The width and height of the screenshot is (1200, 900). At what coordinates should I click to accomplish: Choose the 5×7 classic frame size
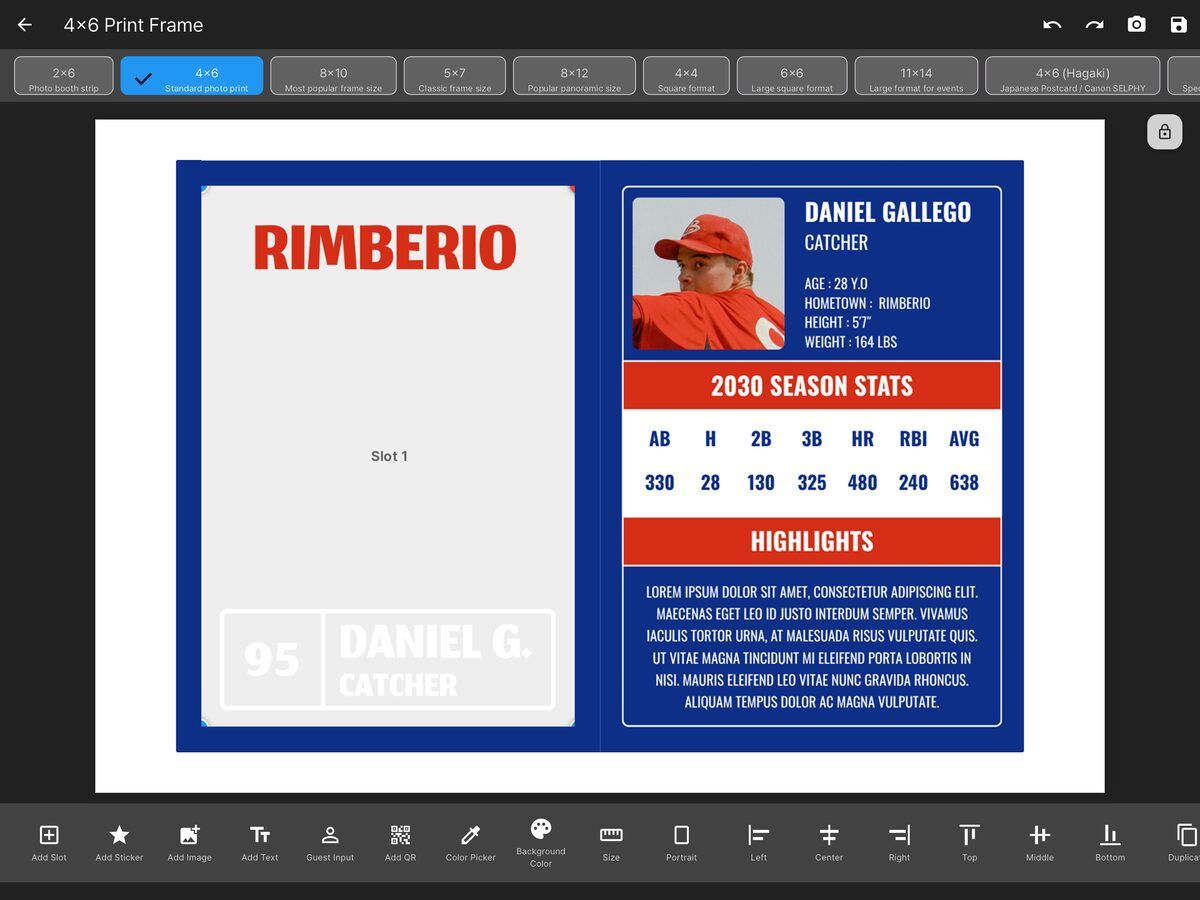[x=455, y=76]
